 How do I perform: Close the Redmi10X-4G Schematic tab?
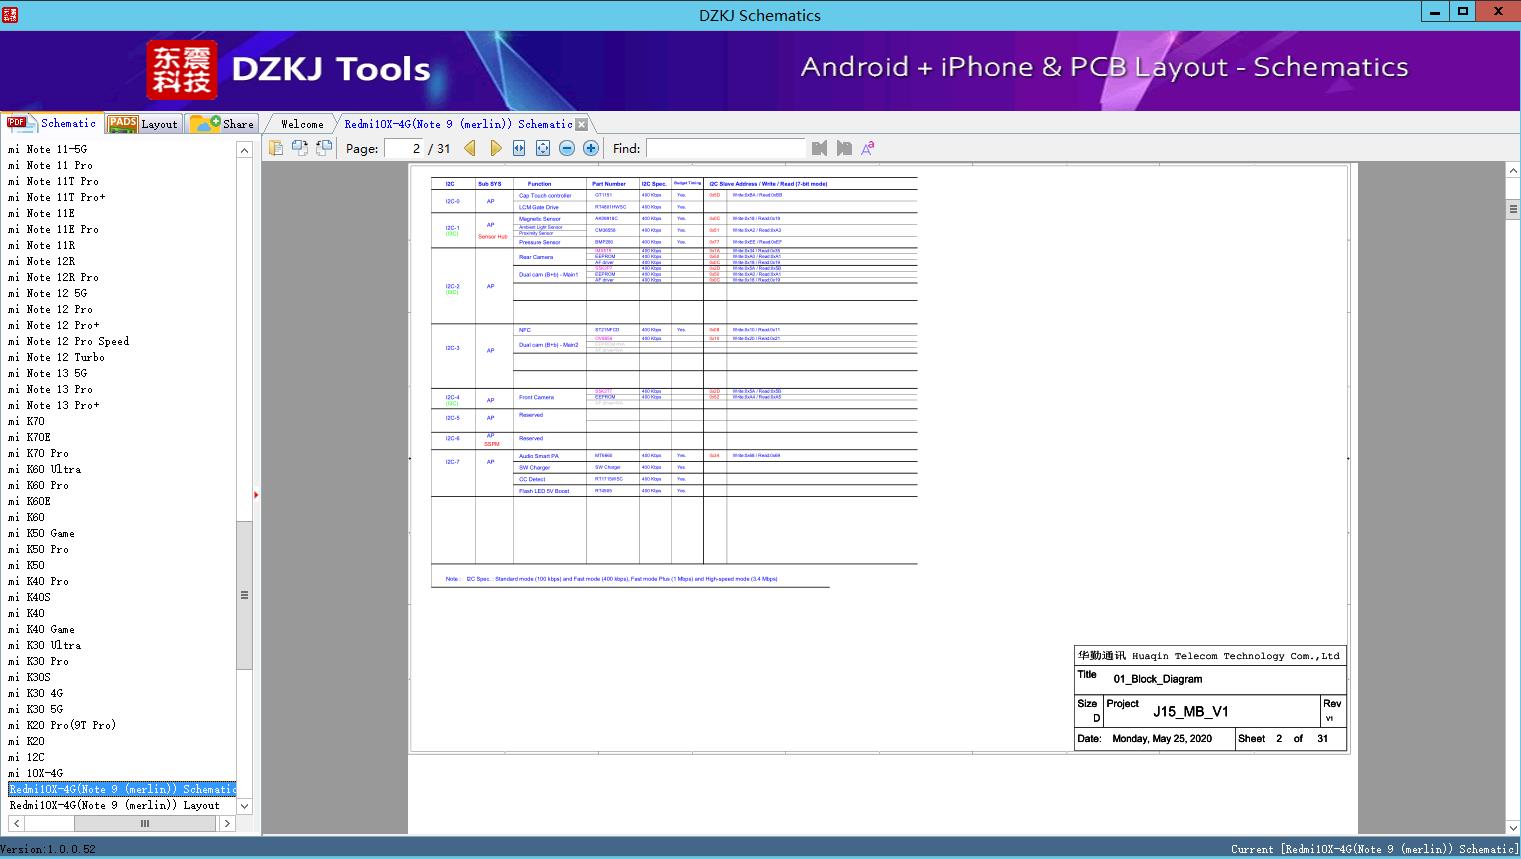[x=582, y=124]
